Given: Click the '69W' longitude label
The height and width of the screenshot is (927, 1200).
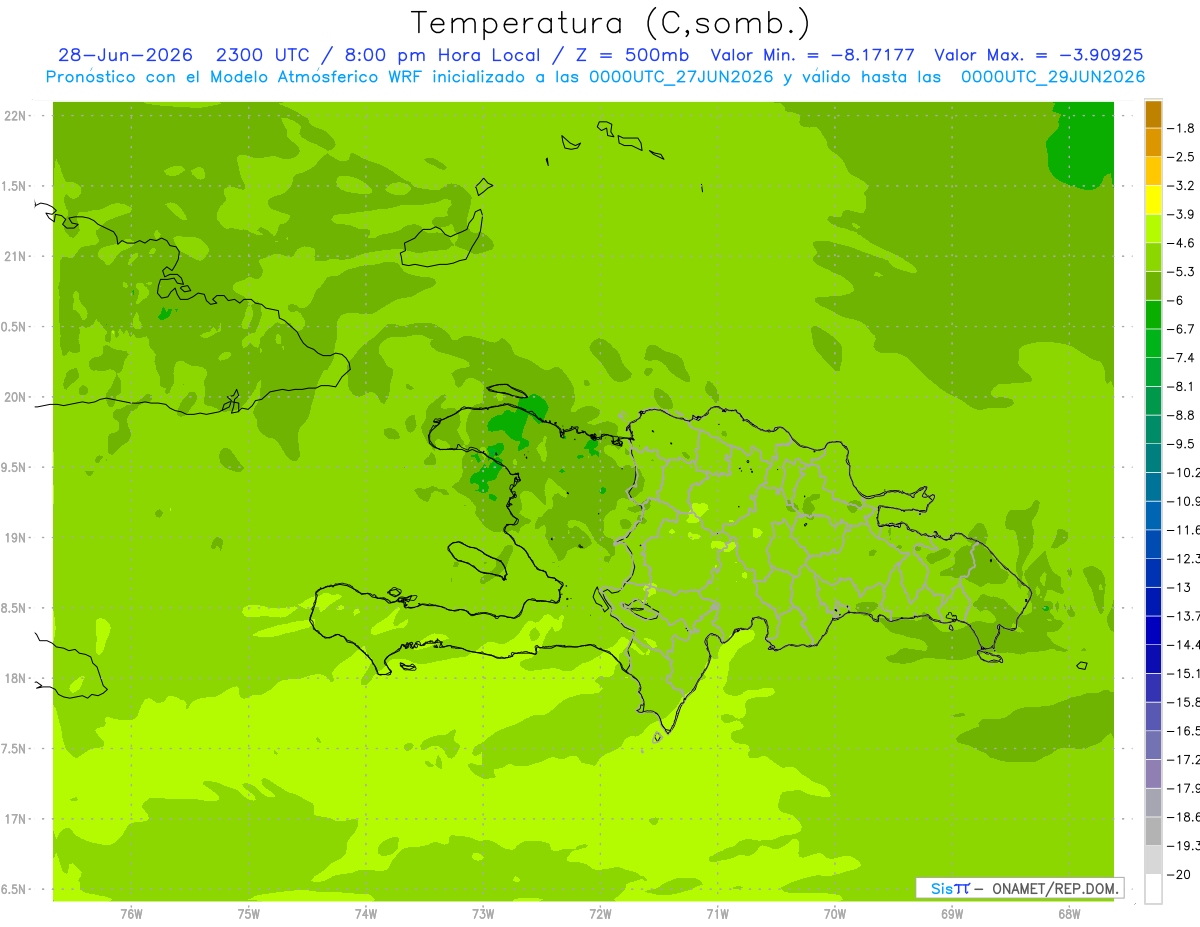Looking at the screenshot, I should (x=952, y=914).
